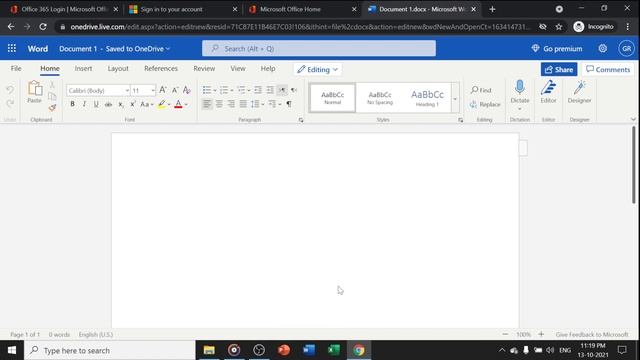Click the Windows taskbar search box
The width and height of the screenshot is (640, 360).
(110, 350)
